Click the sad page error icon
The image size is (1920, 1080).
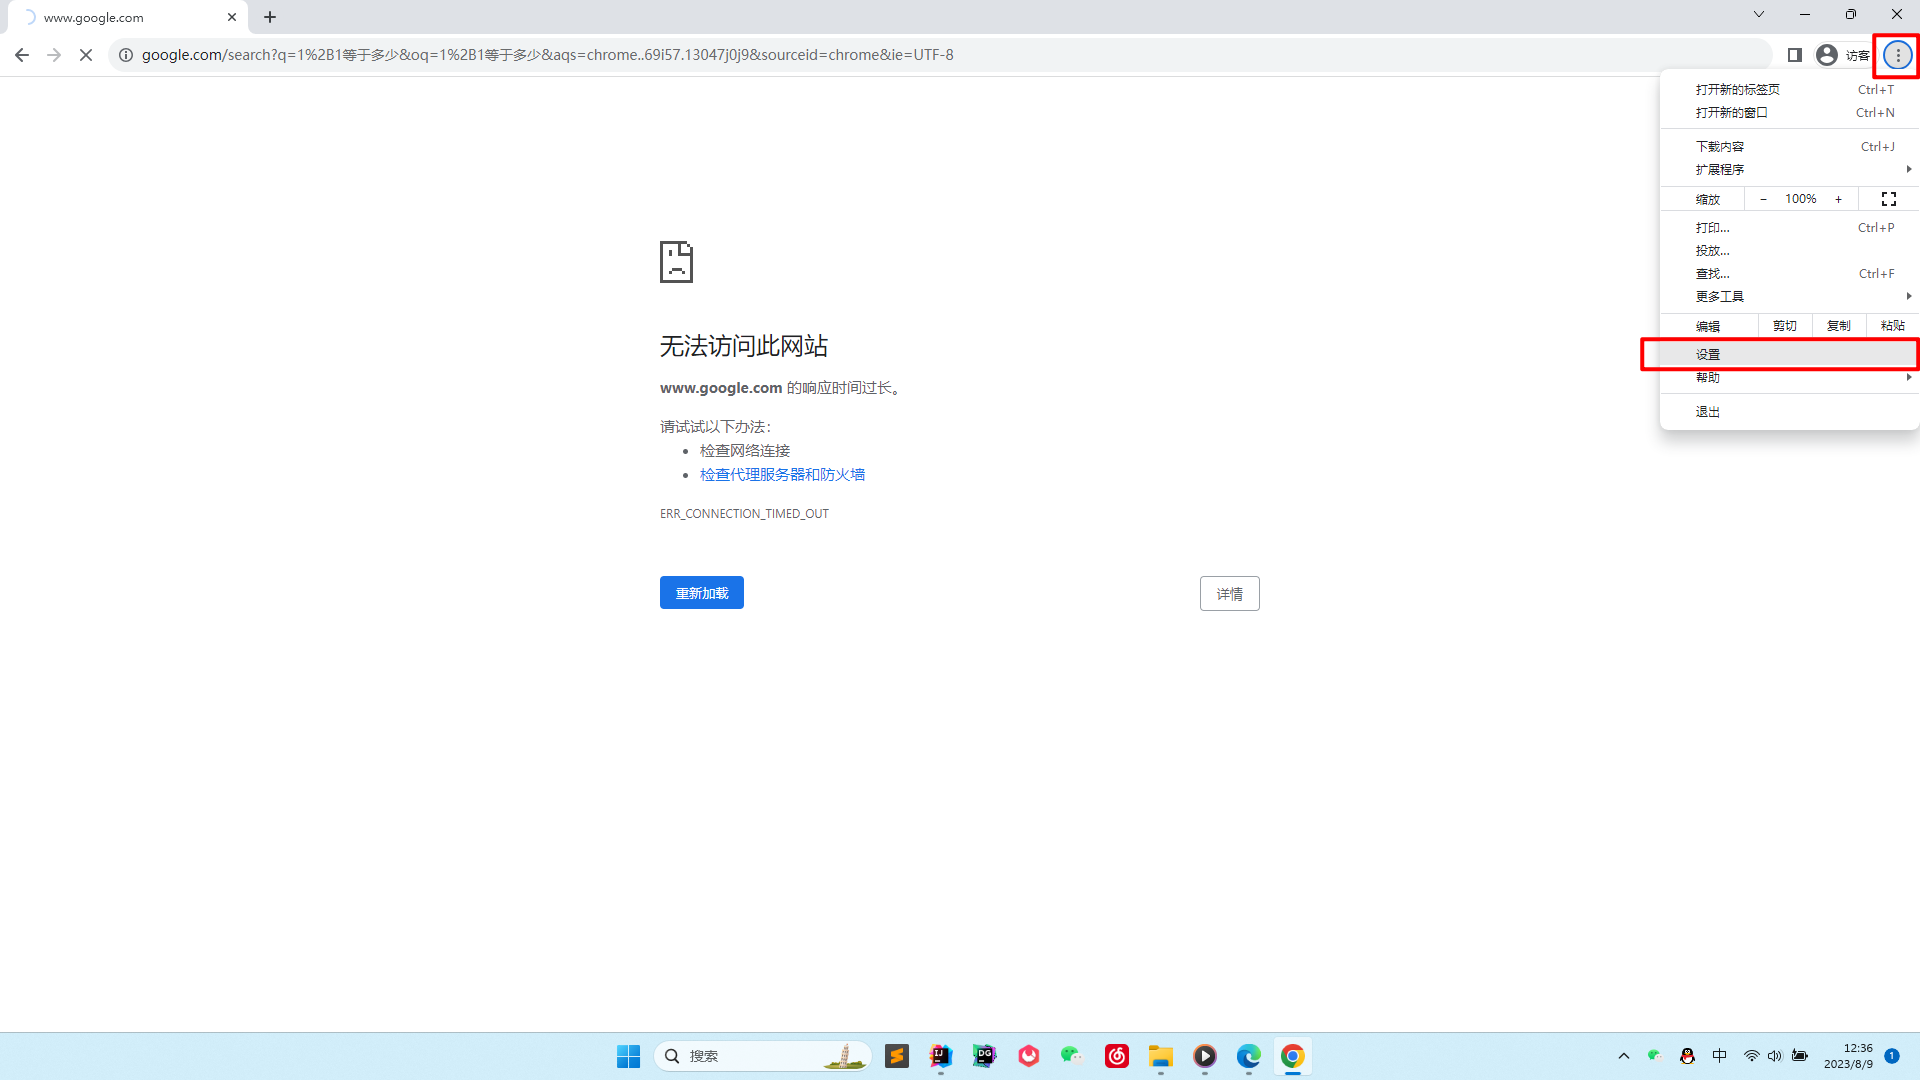[676, 262]
